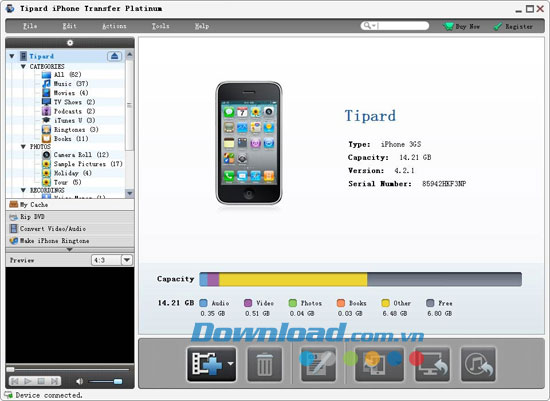This screenshot has height=401, width=550.
Task: Click the Audio blue legend swatch
Action: [x=203, y=303]
